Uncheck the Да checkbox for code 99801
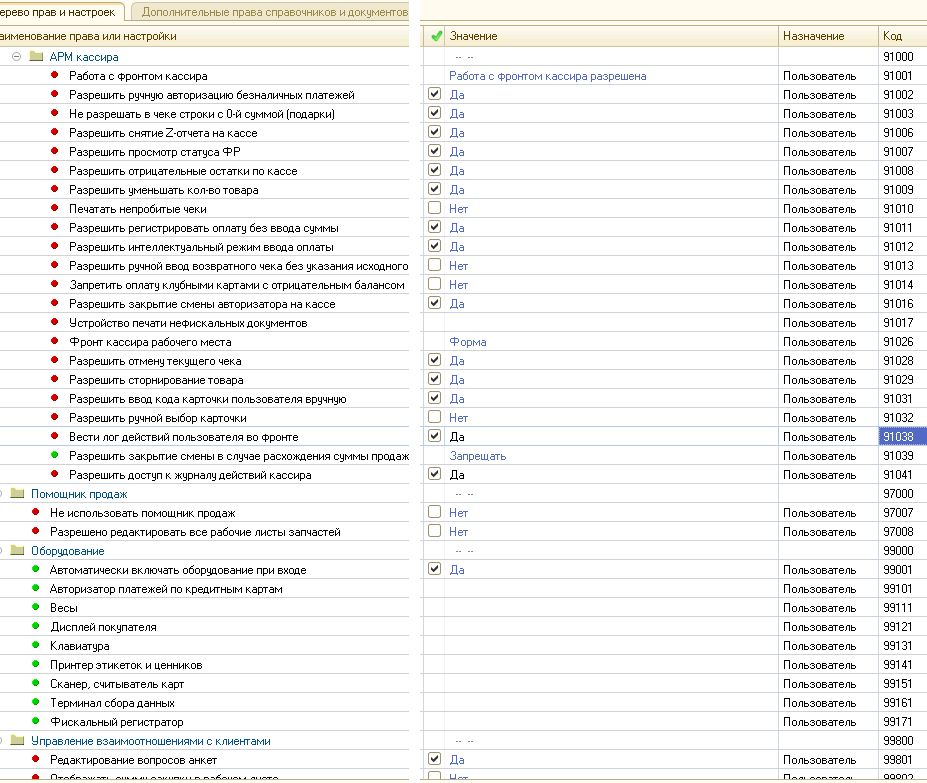The height and width of the screenshot is (783, 927). click(x=435, y=759)
